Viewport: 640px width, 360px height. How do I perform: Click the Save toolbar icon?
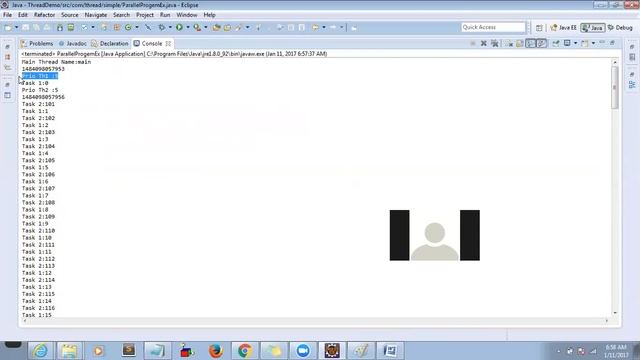(x=25, y=27)
